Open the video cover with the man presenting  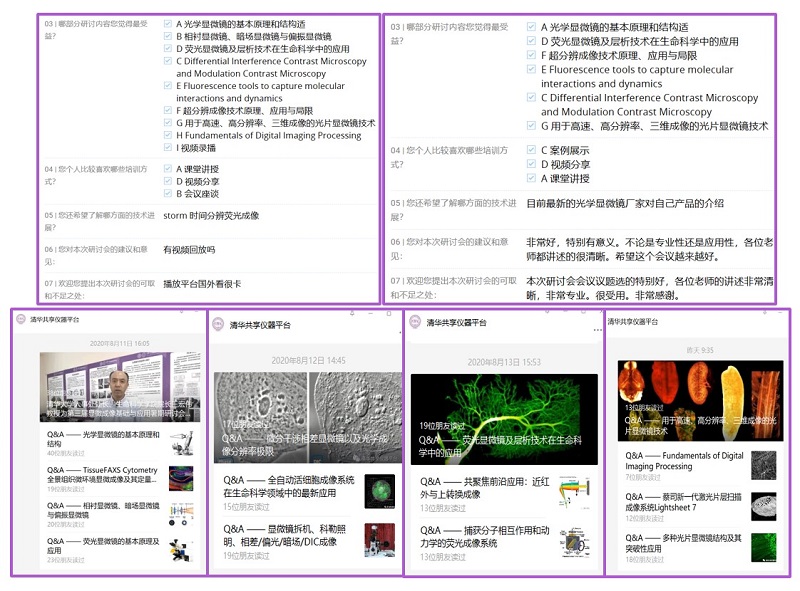[117, 386]
